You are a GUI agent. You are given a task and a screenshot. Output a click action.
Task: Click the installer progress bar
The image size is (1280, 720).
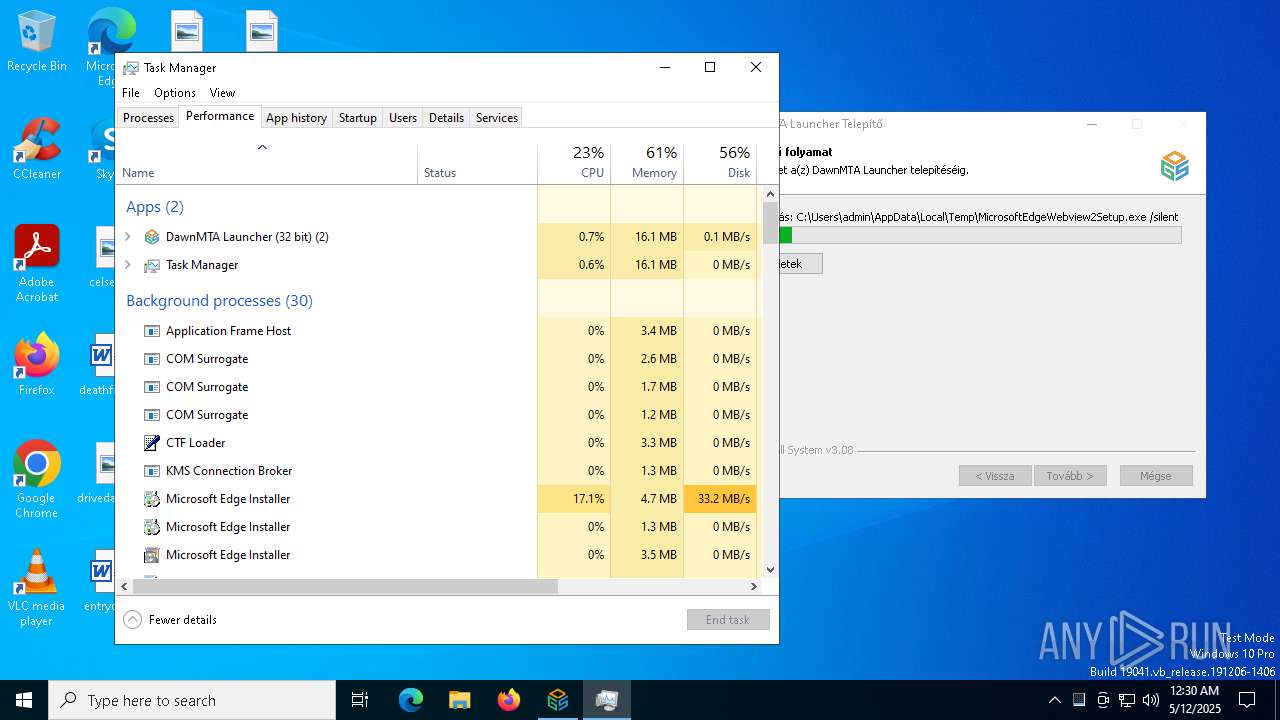coord(980,235)
